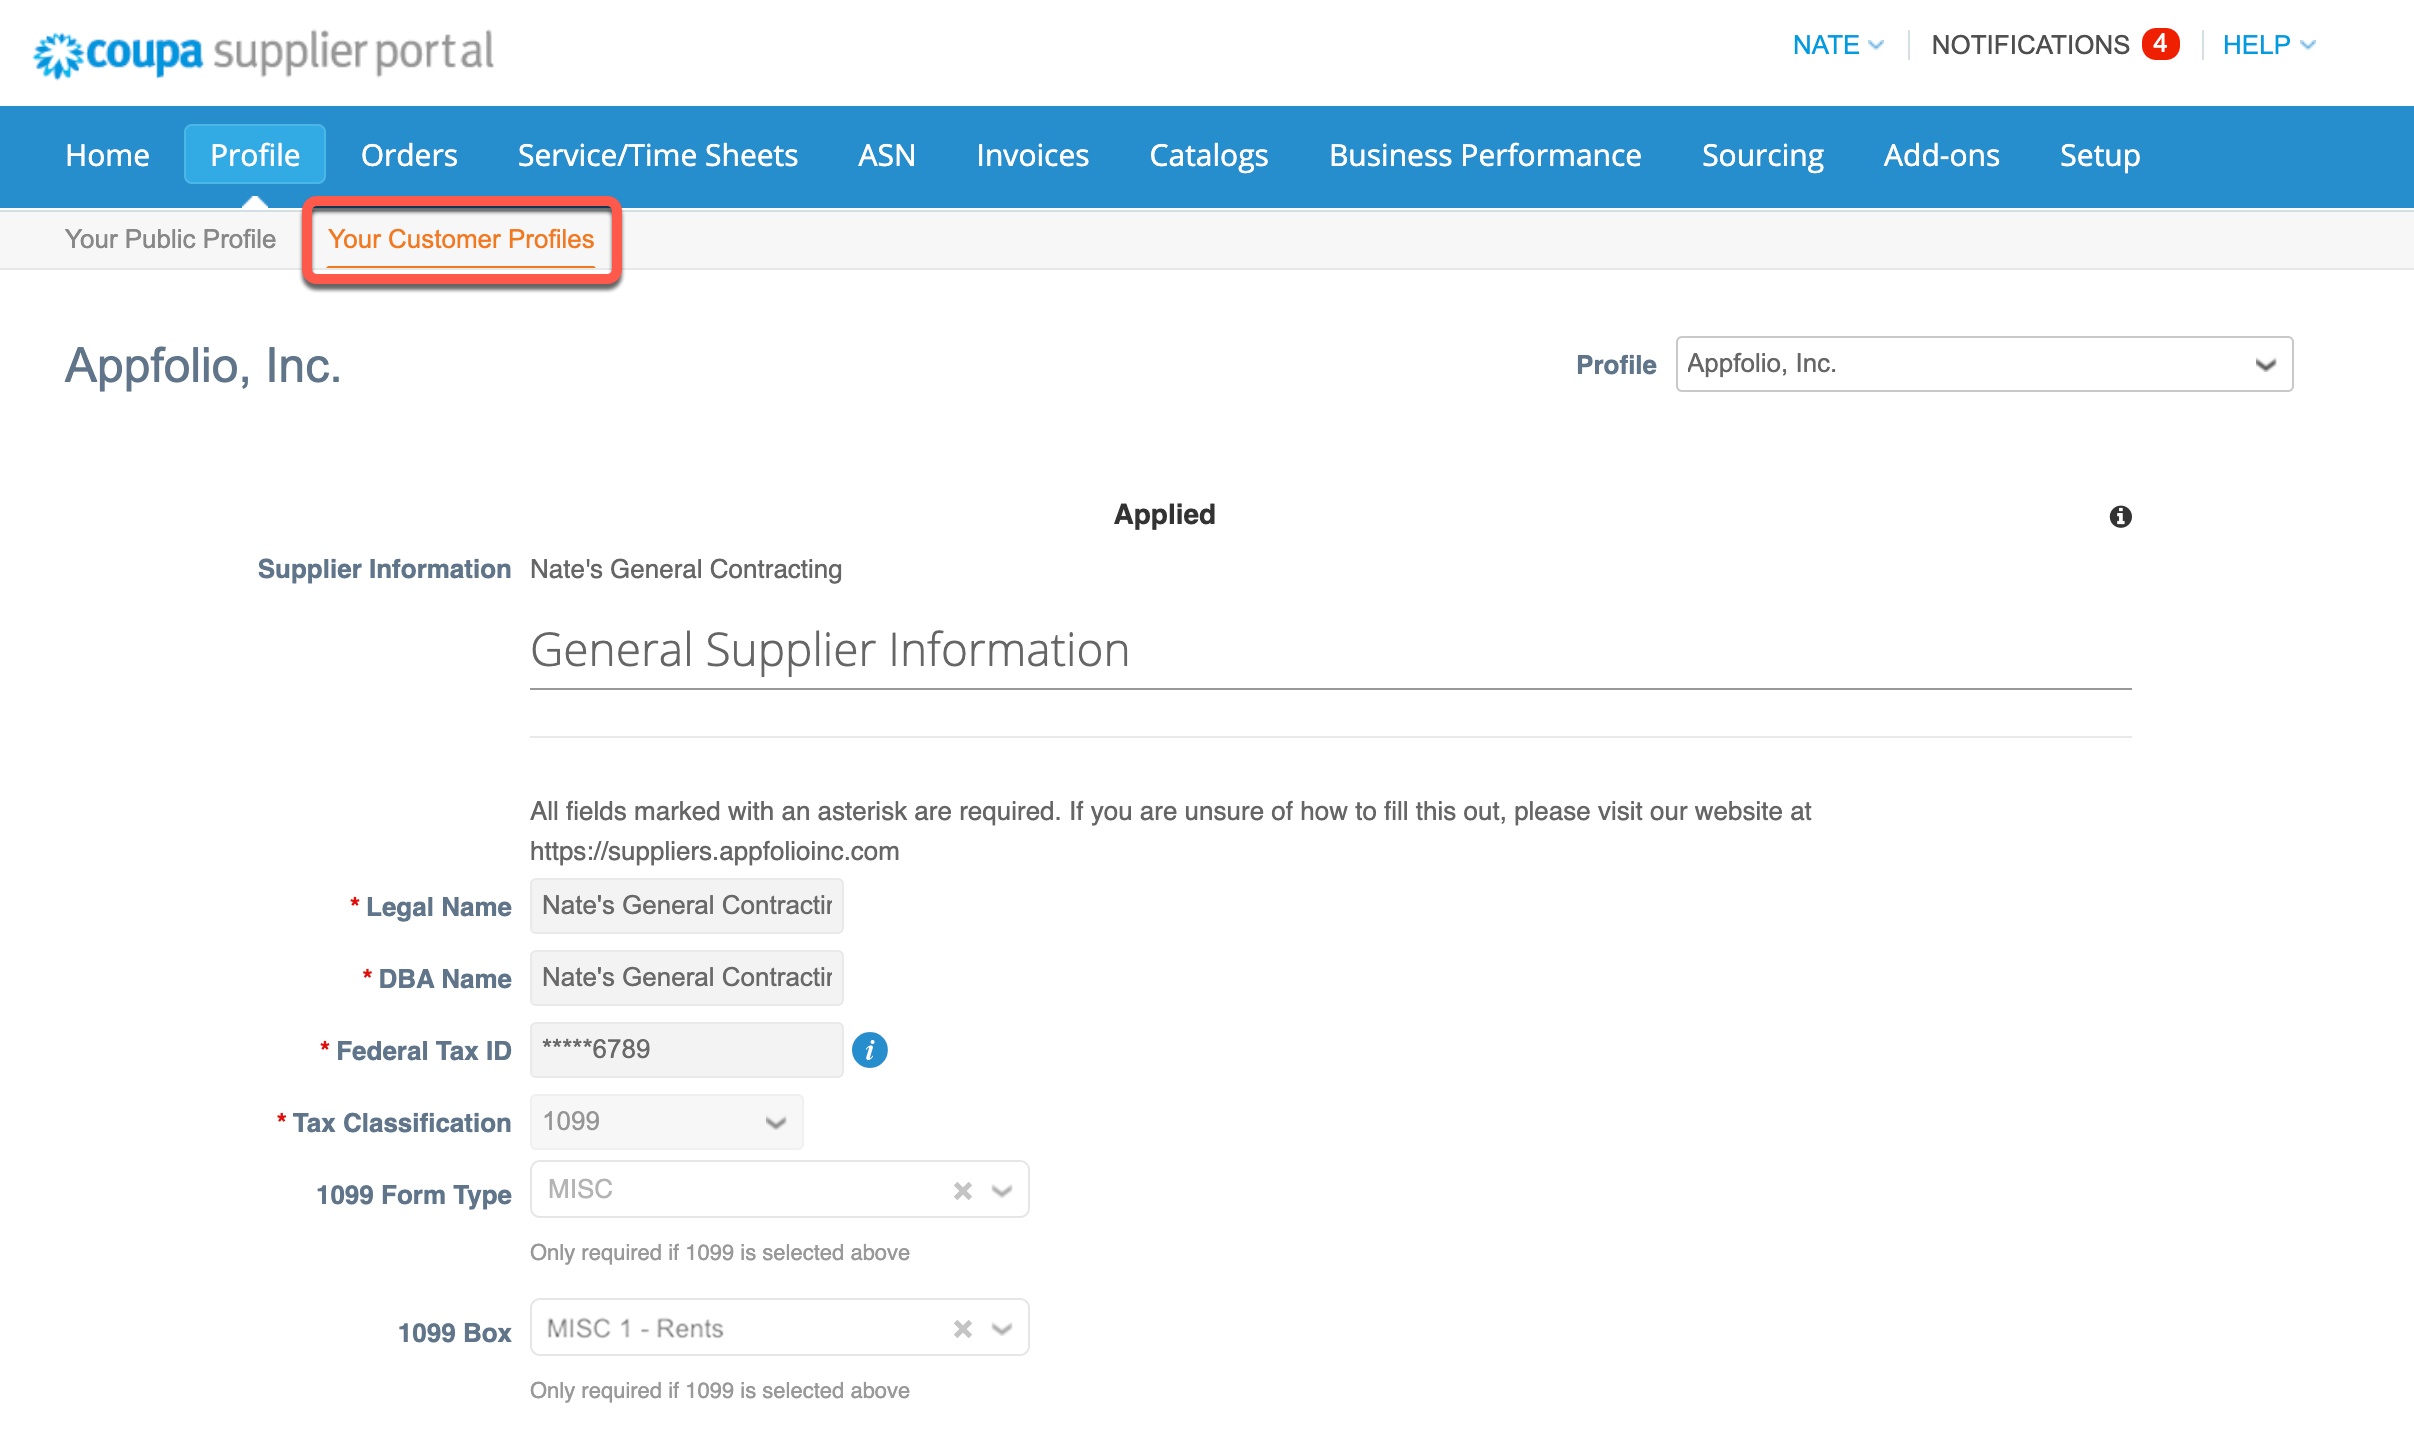Click the DBA Name text field
Screen dimensions: 2414x1442
[686, 978]
